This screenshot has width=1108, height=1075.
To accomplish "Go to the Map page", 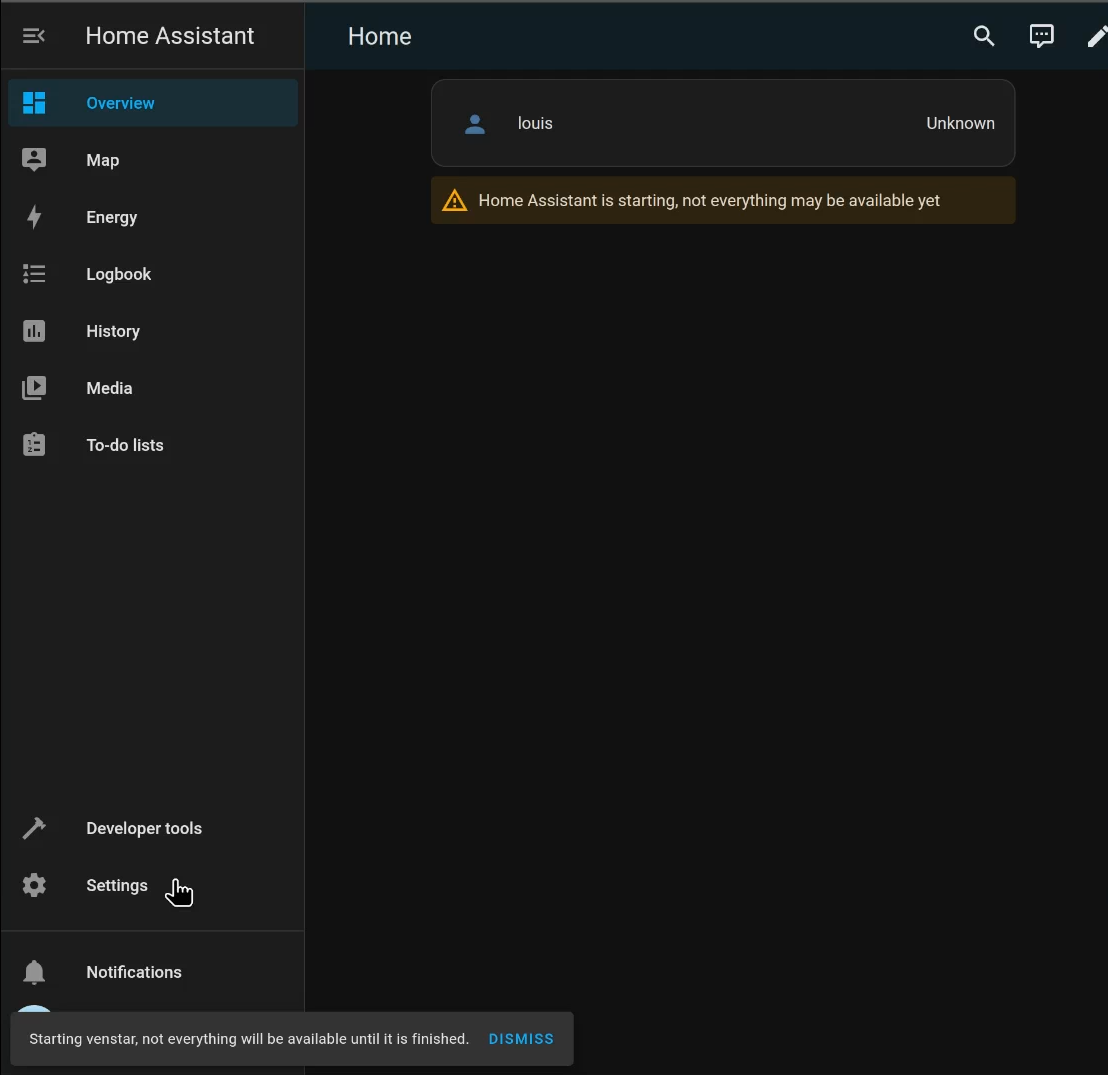I will click(x=153, y=160).
